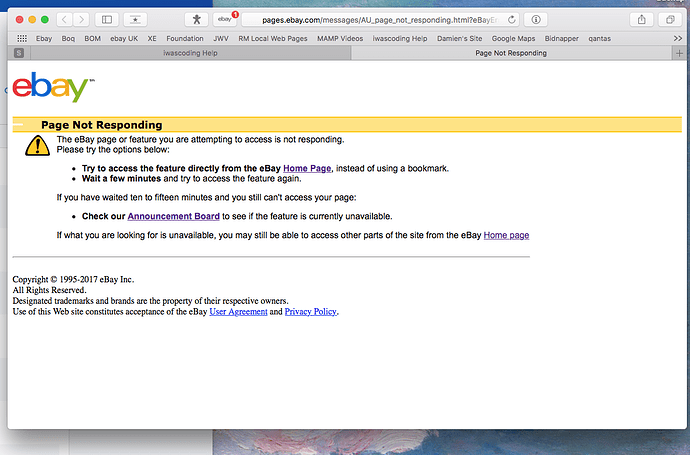Open the Ebay bookmark
The width and height of the screenshot is (690, 455).
click(x=44, y=38)
